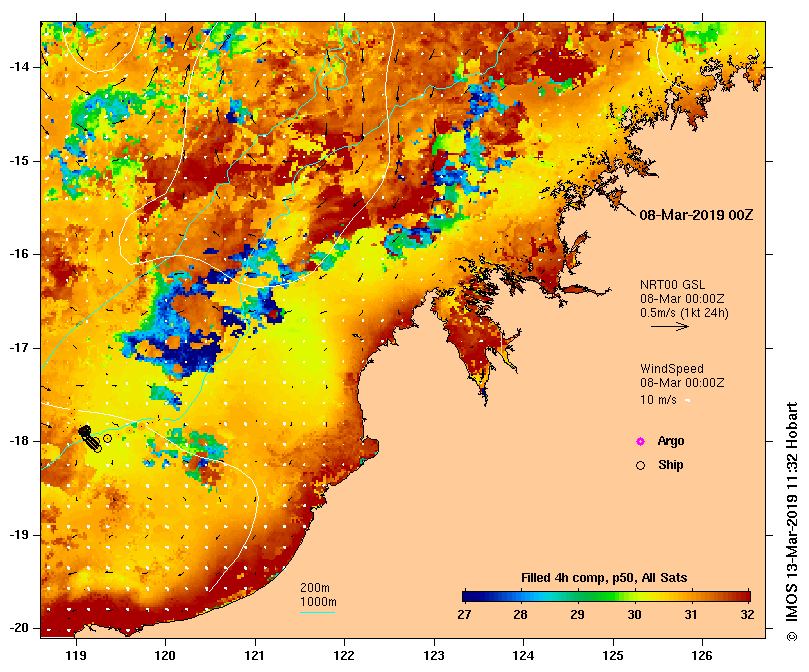Click the '0.5m/s (1kt 24h)' text

[684, 313]
